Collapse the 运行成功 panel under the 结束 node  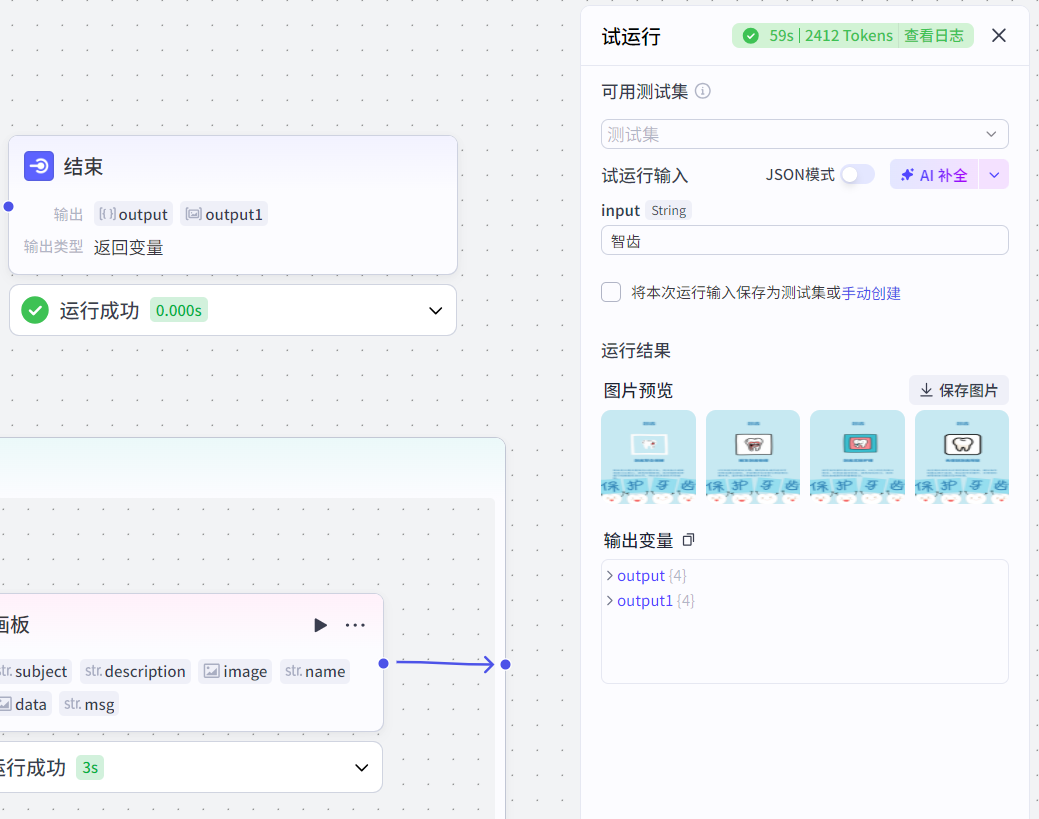(435, 310)
